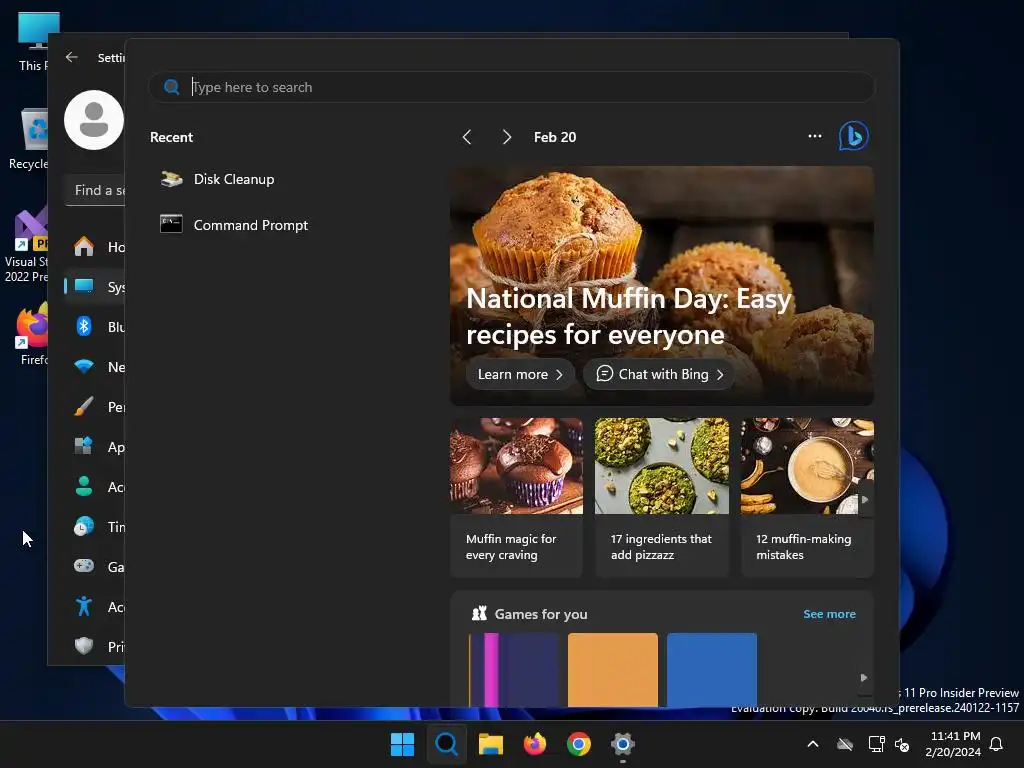The height and width of the screenshot is (768, 1024).
Task: Open the blue game tile
Action: [712, 669]
